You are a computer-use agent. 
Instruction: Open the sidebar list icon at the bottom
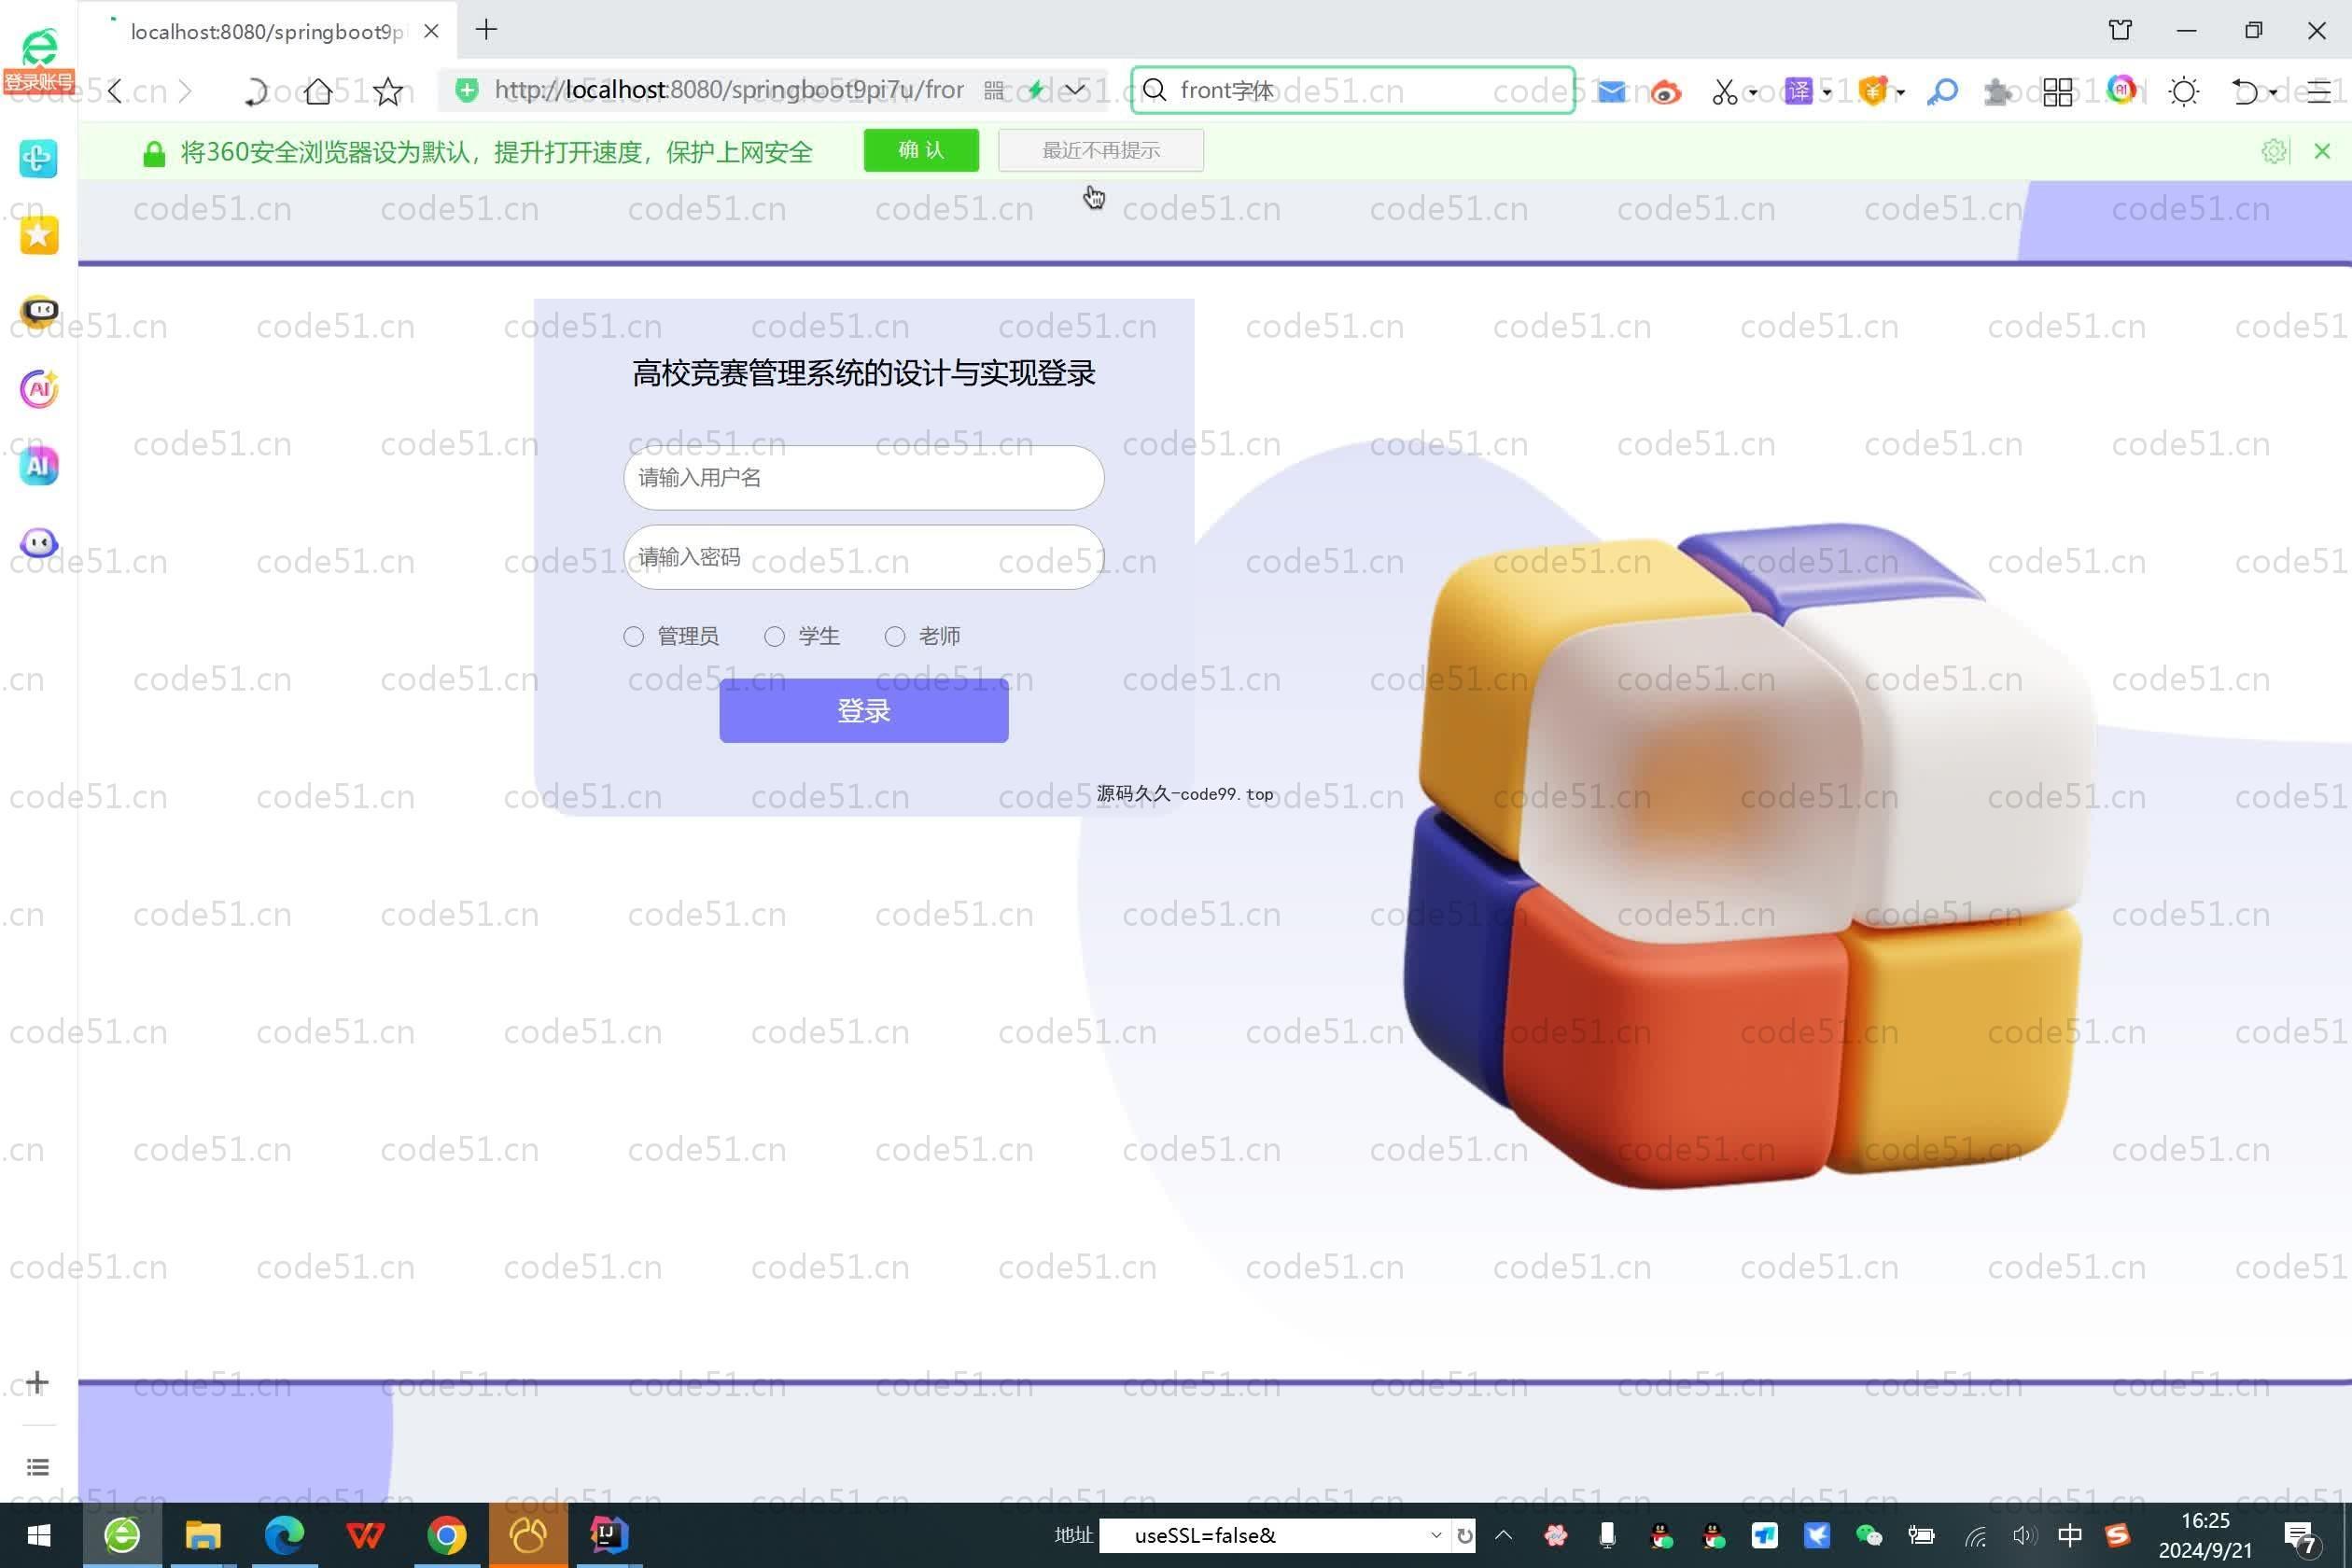37,1467
